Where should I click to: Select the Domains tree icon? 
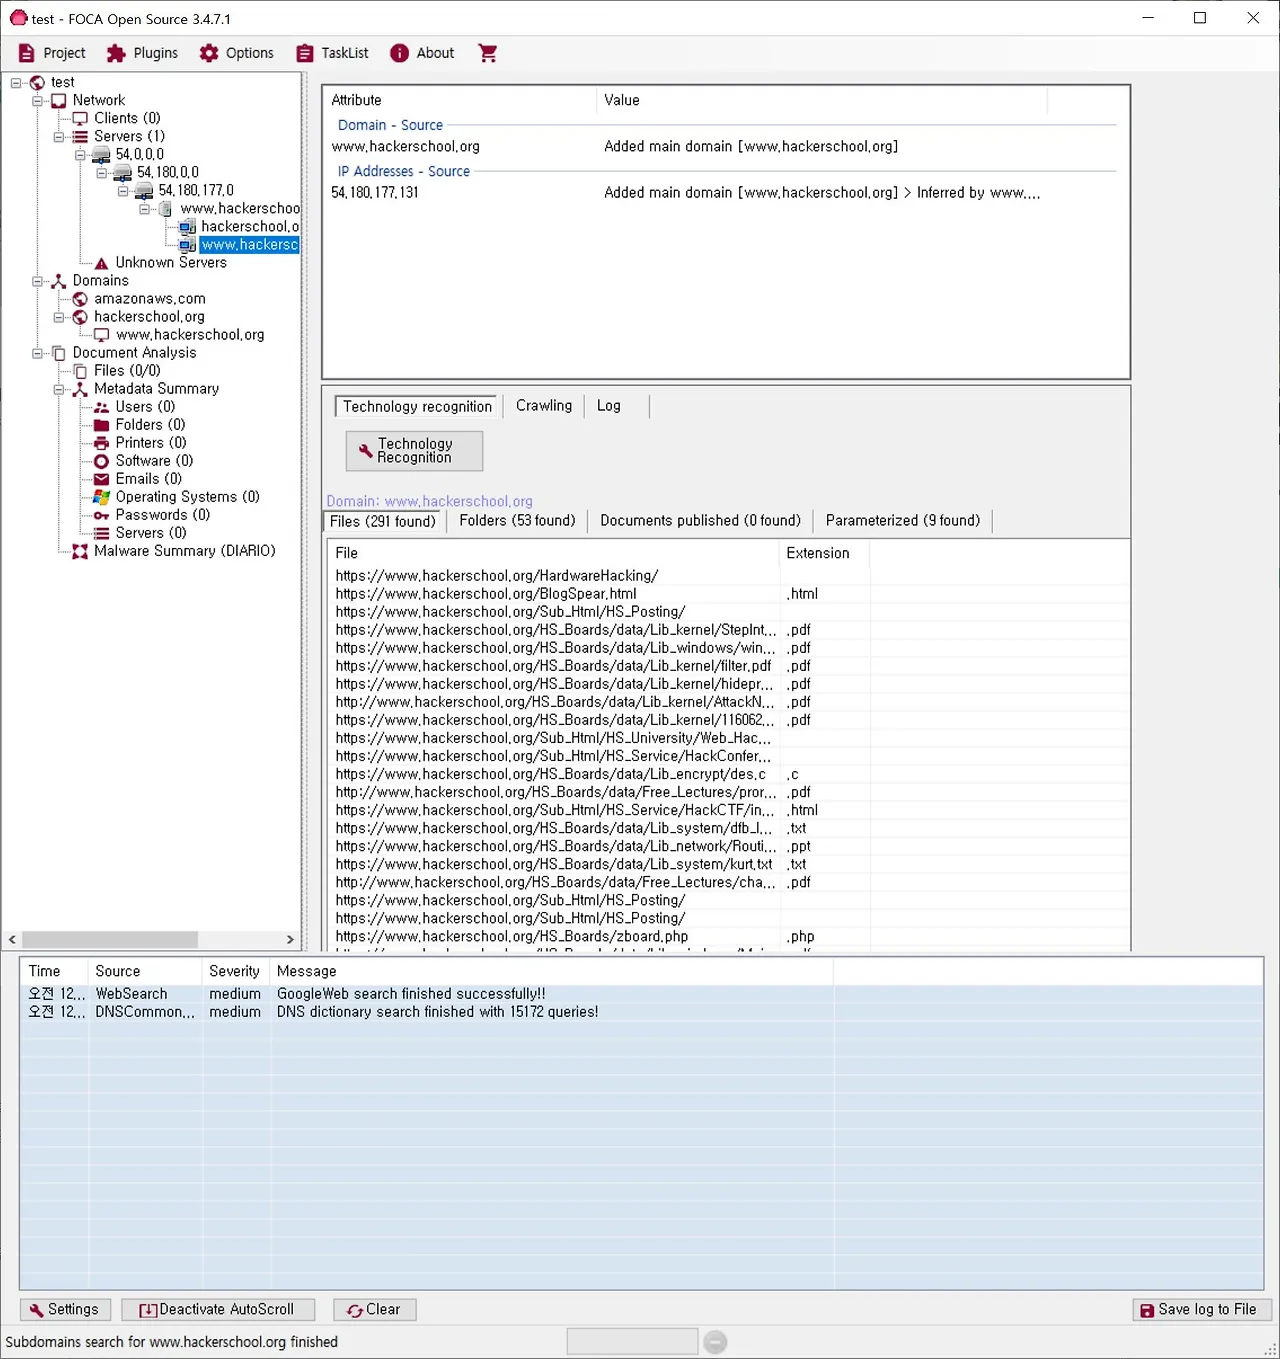tap(59, 281)
